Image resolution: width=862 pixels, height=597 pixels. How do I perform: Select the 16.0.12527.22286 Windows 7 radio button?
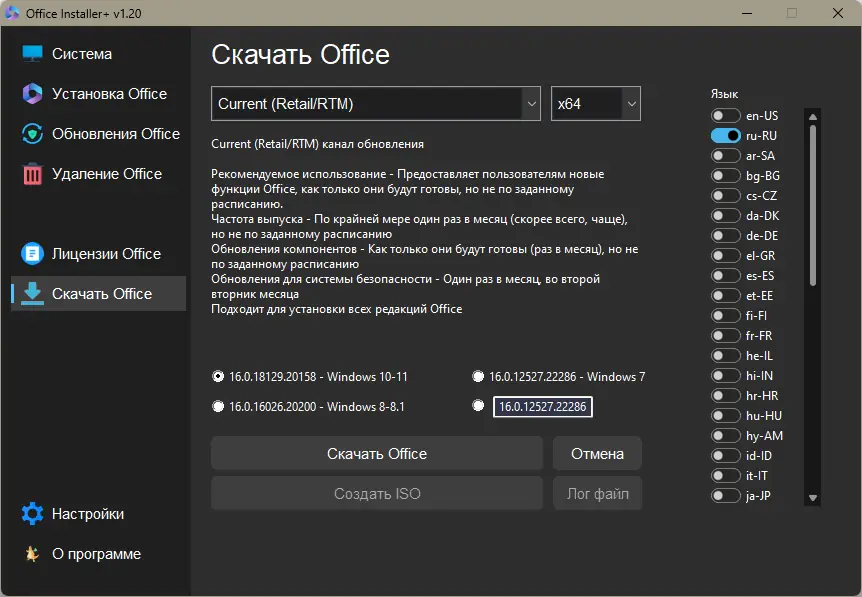(x=478, y=377)
